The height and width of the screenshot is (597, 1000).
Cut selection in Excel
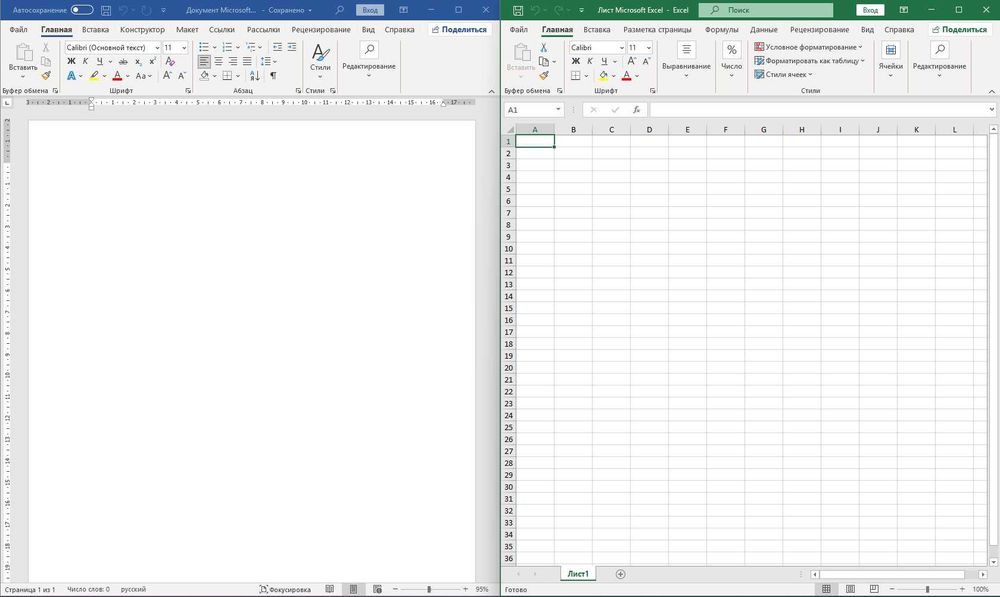pos(543,48)
